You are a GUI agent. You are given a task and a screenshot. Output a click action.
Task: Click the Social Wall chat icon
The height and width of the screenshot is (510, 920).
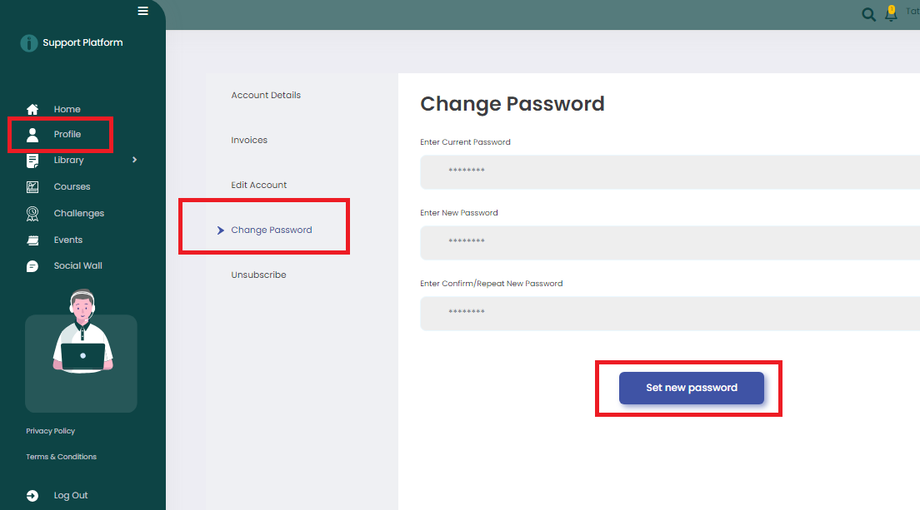tap(32, 266)
